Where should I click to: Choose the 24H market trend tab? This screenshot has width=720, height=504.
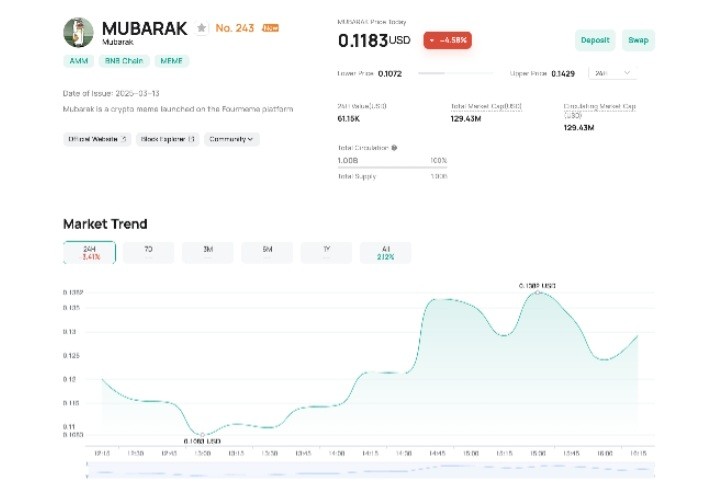coord(89,251)
